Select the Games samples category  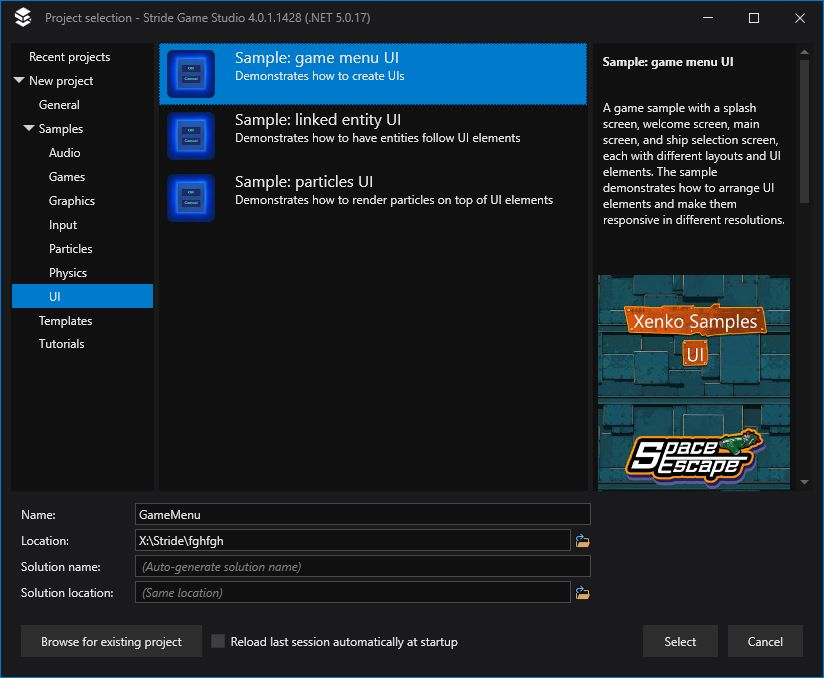click(67, 177)
